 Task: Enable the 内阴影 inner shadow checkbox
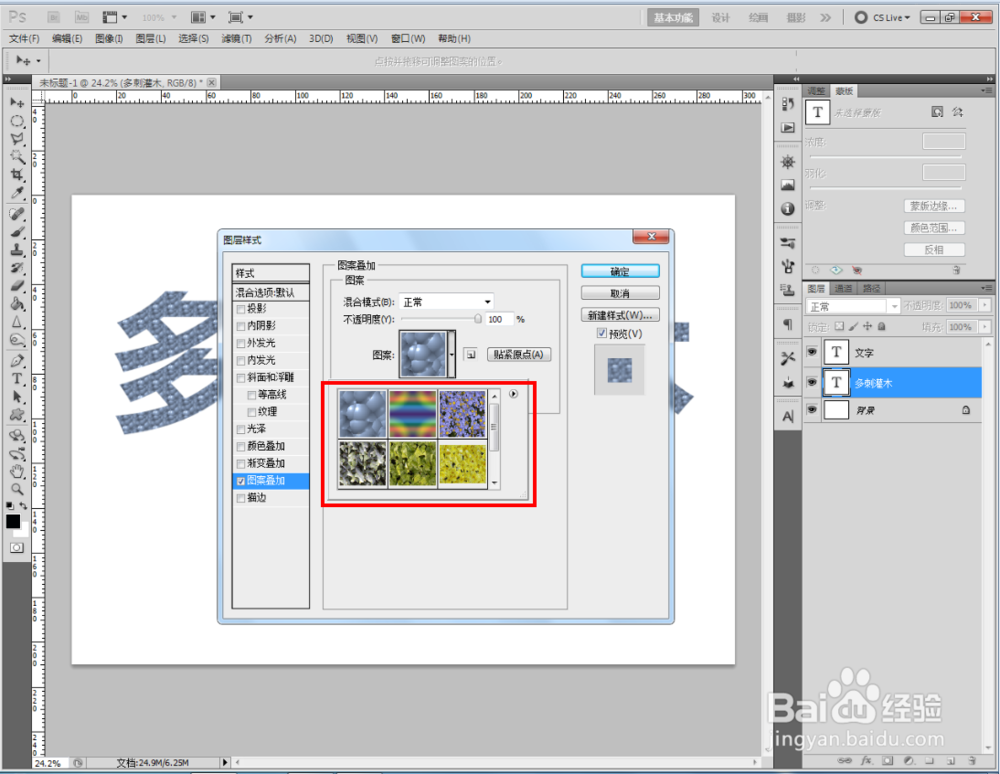click(241, 326)
